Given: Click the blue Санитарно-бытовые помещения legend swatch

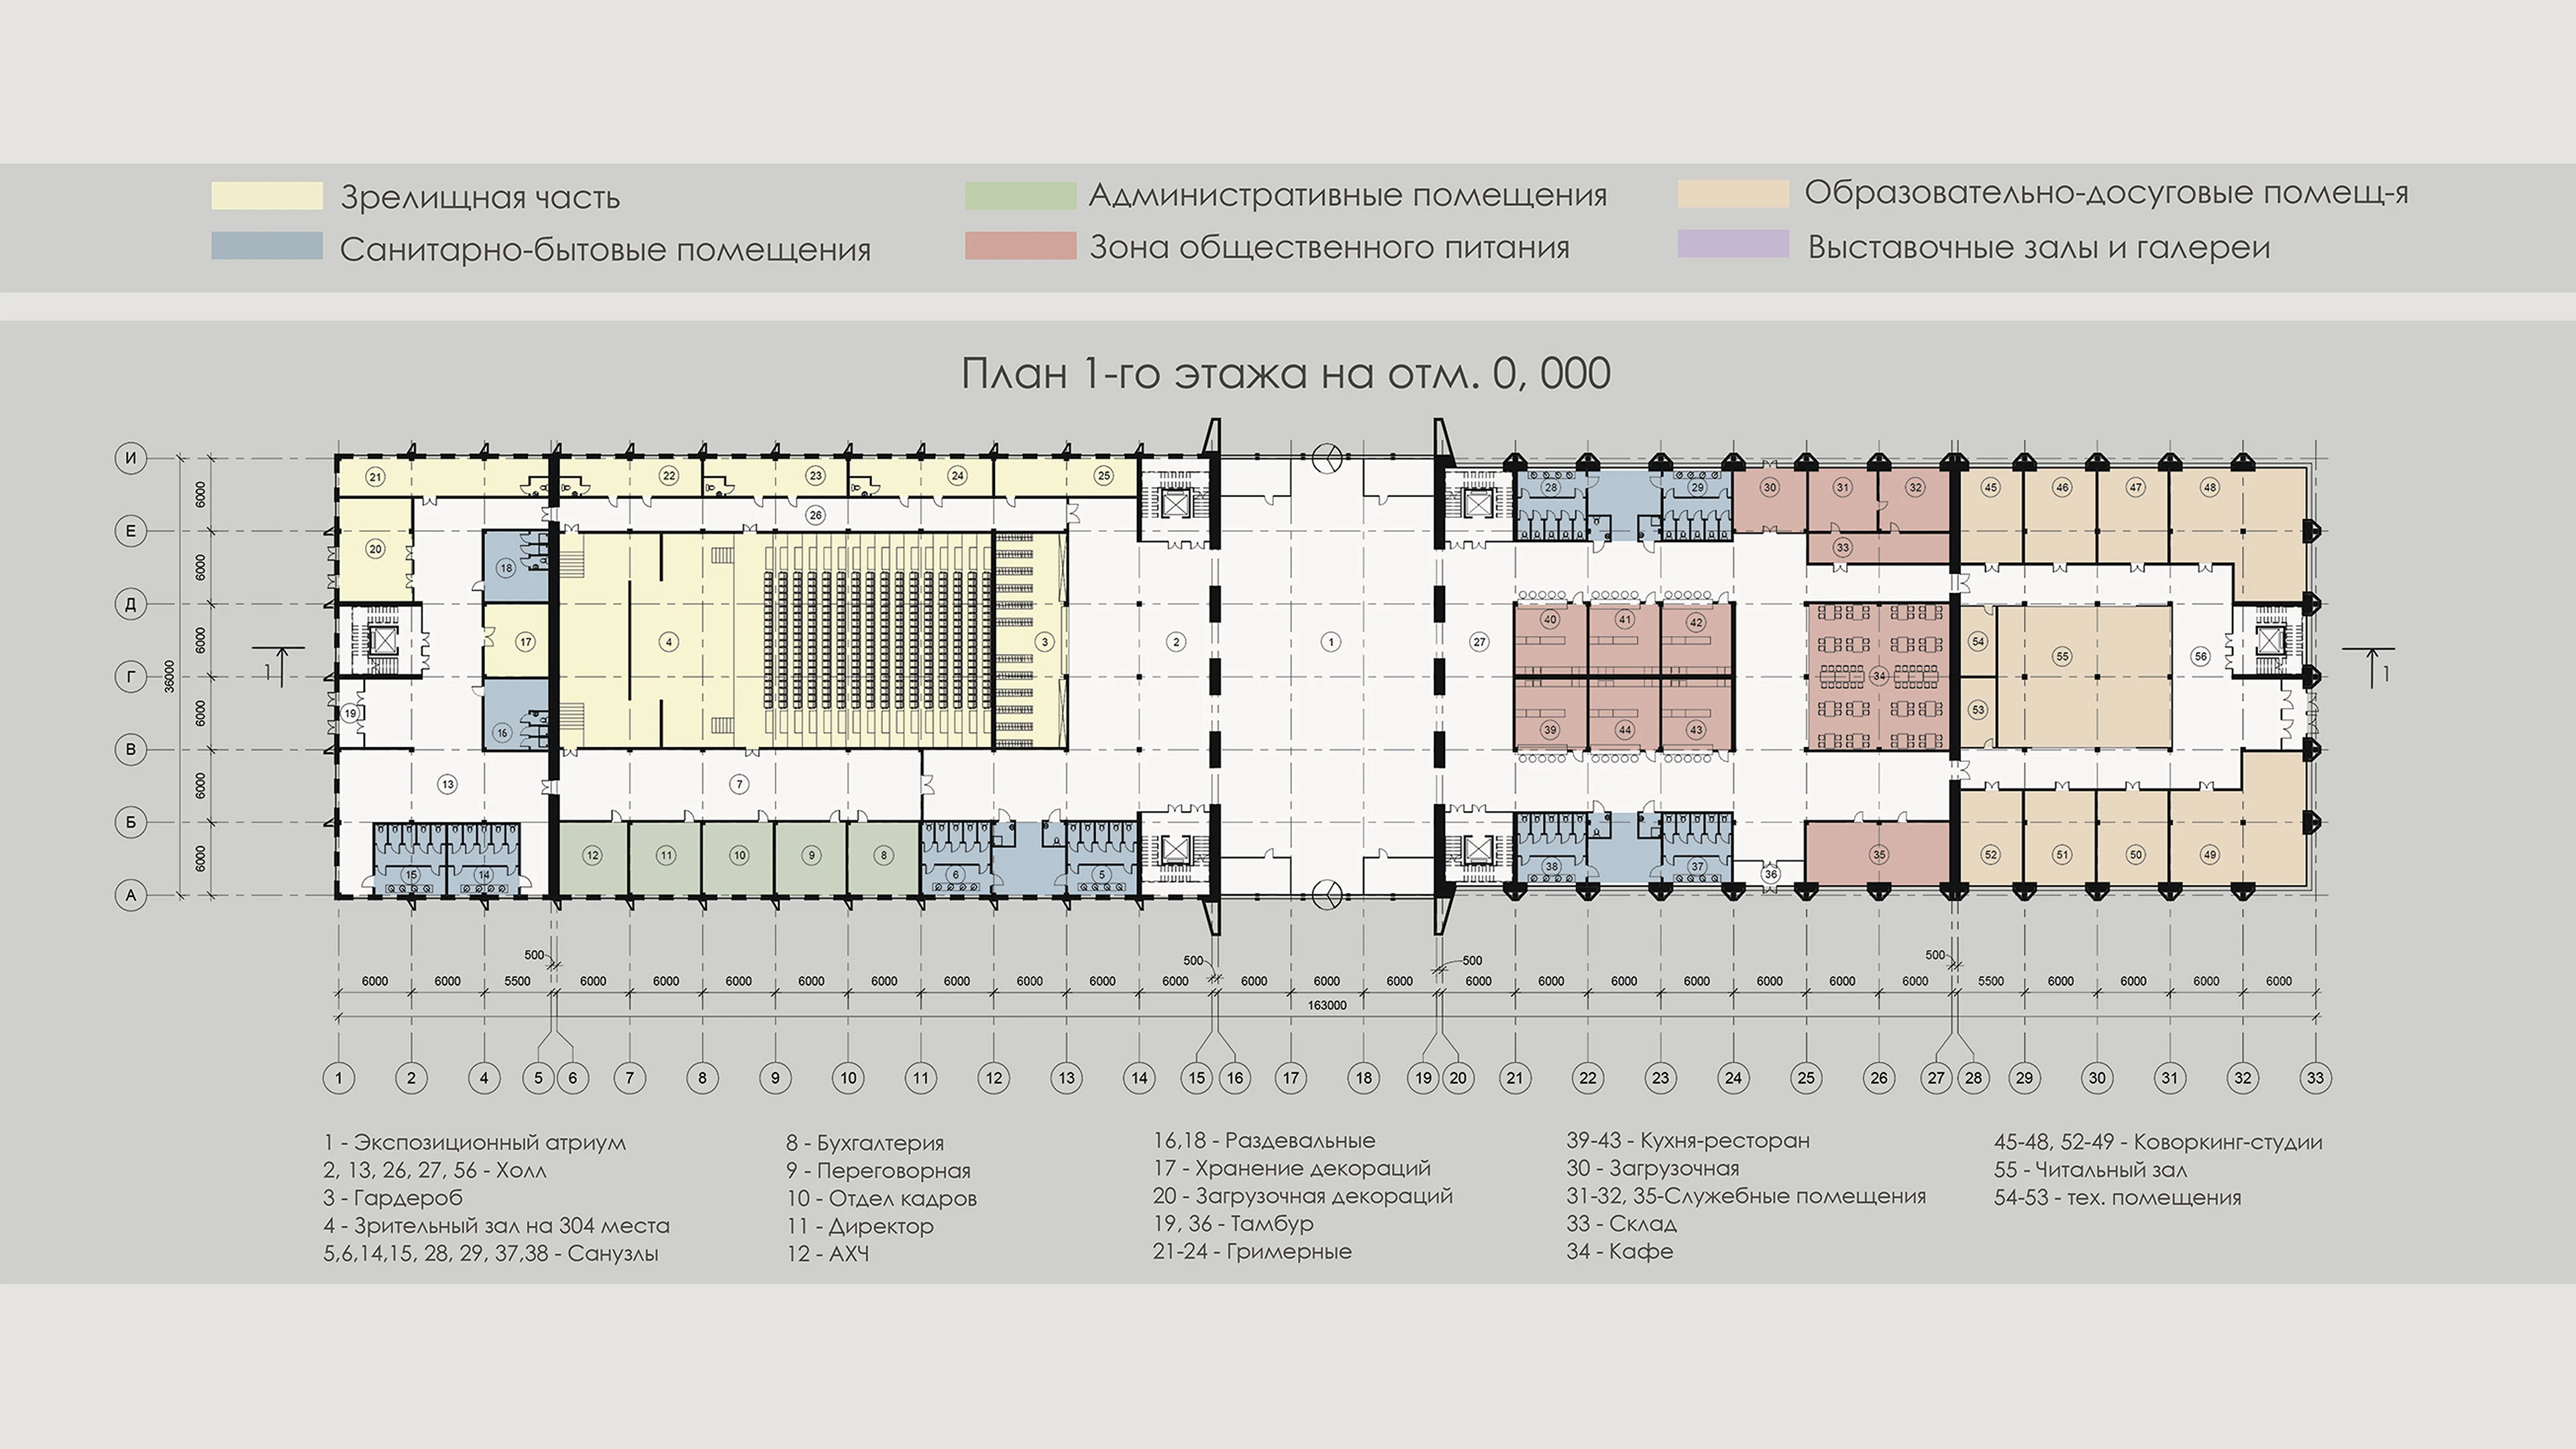Looking at the screenshot, I should tap(267, 246).
